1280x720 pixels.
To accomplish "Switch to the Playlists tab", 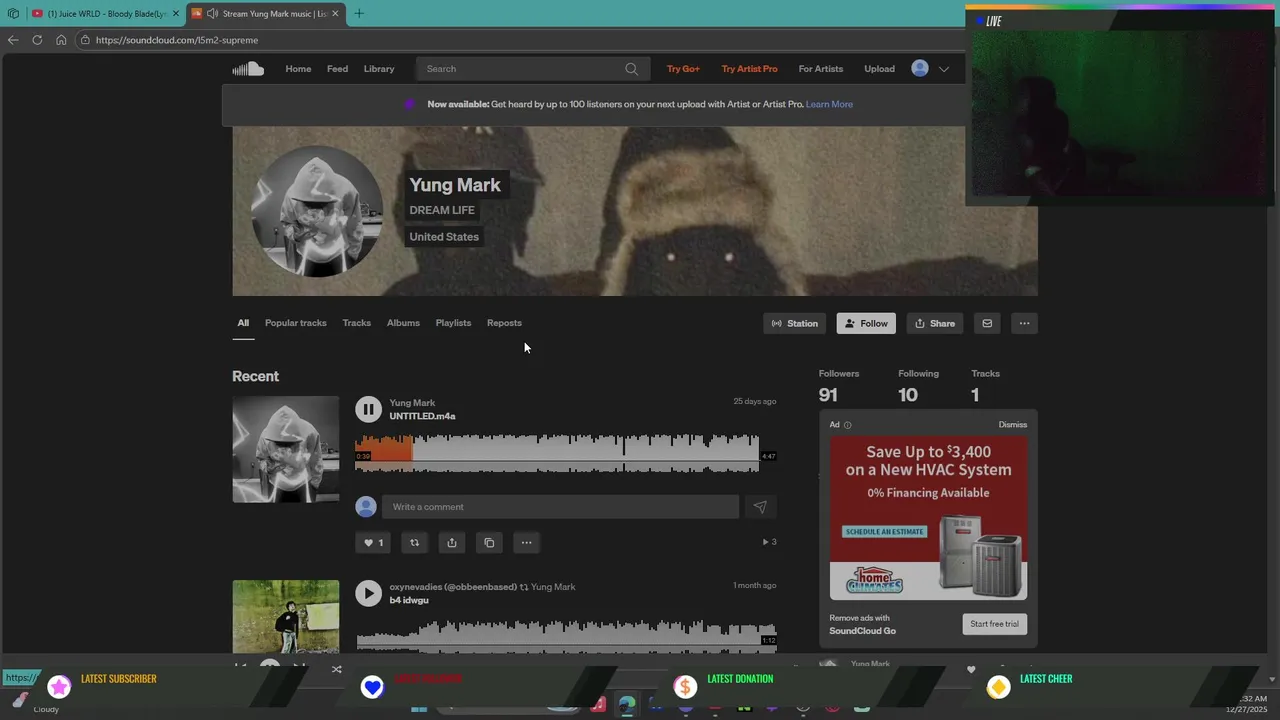I will [453, 323].
